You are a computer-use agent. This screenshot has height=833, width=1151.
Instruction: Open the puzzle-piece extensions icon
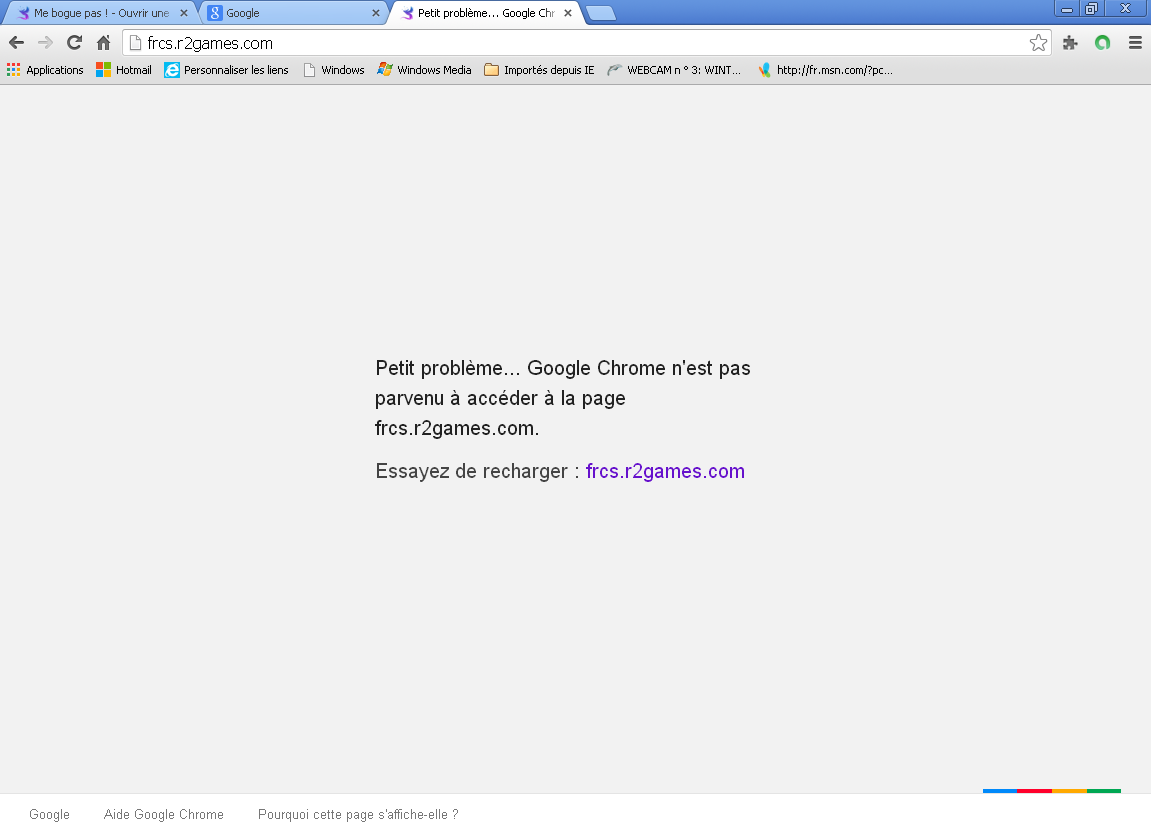[1070, 43]
